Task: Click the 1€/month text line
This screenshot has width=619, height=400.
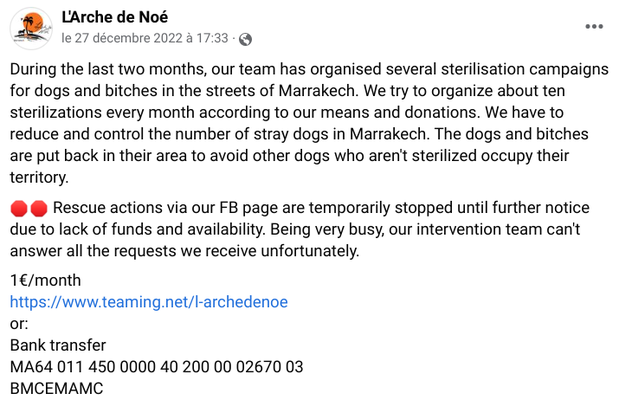Action: pos(45,280)
